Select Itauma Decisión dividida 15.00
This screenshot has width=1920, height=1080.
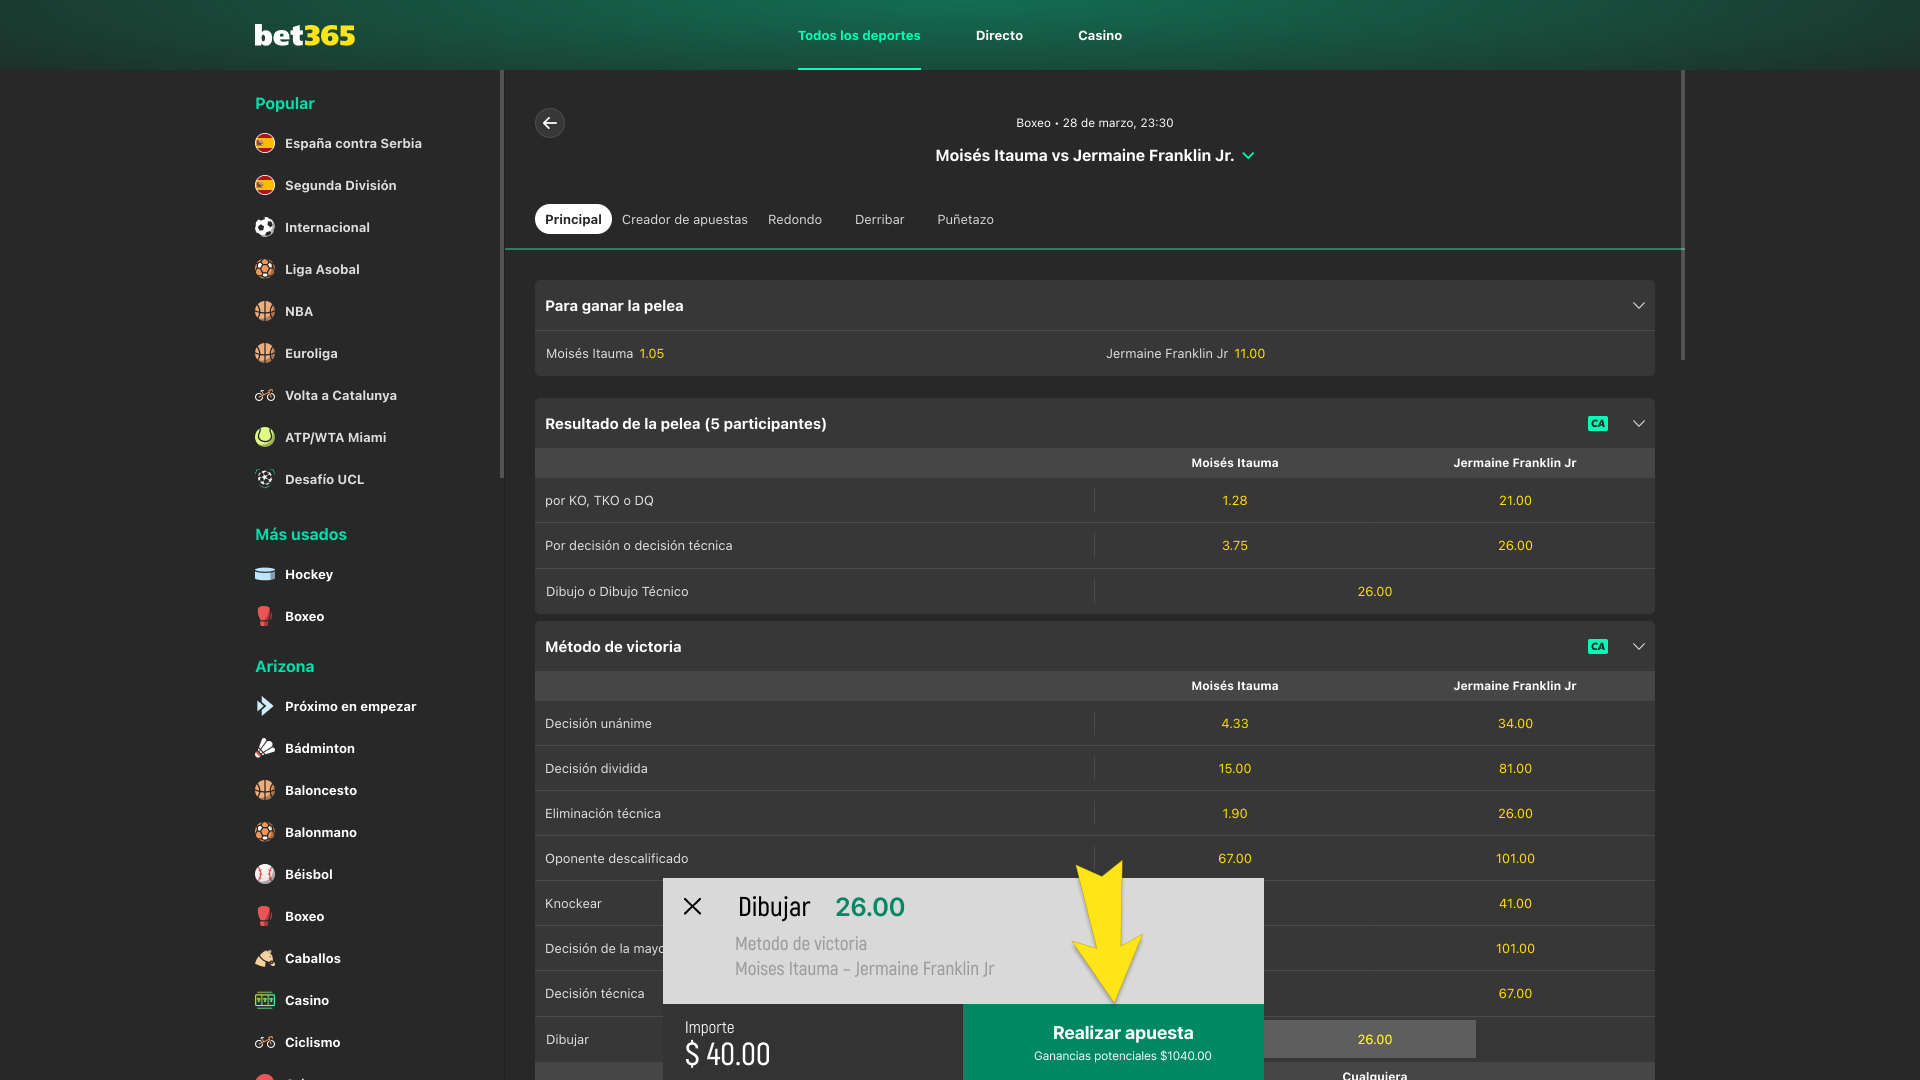click(1235, 769)
